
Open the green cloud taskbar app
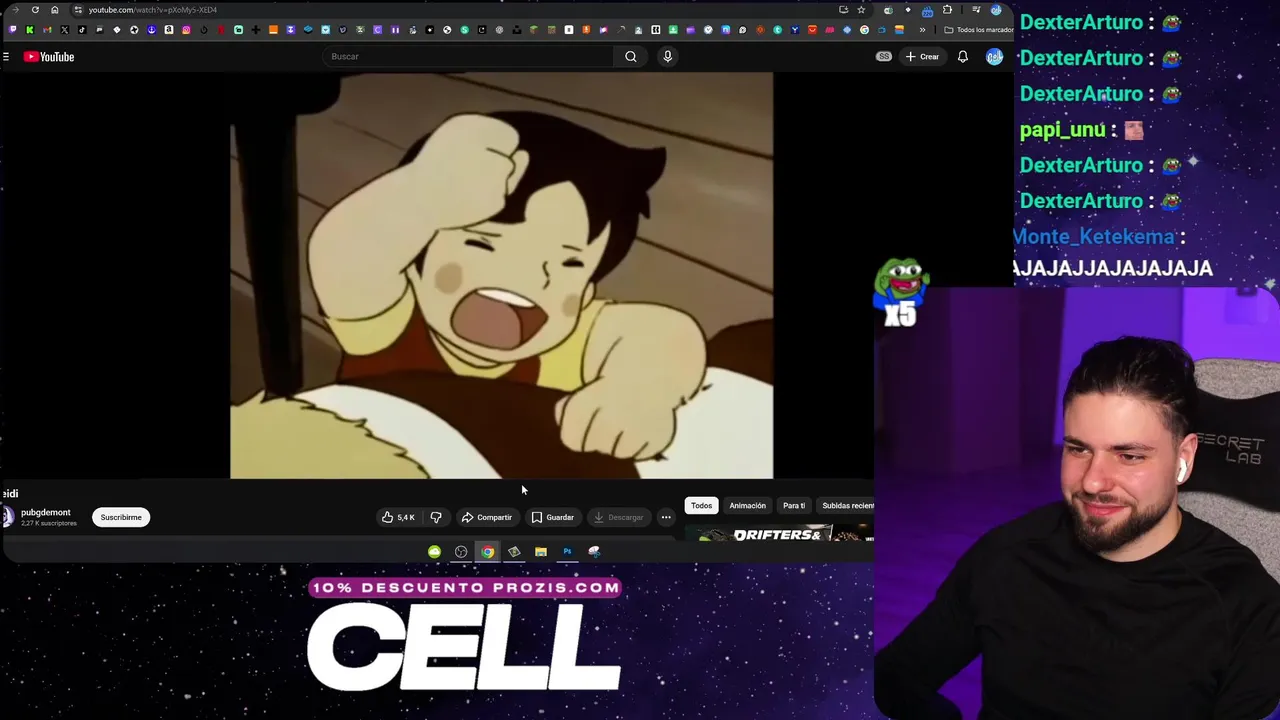coord(434,552)
